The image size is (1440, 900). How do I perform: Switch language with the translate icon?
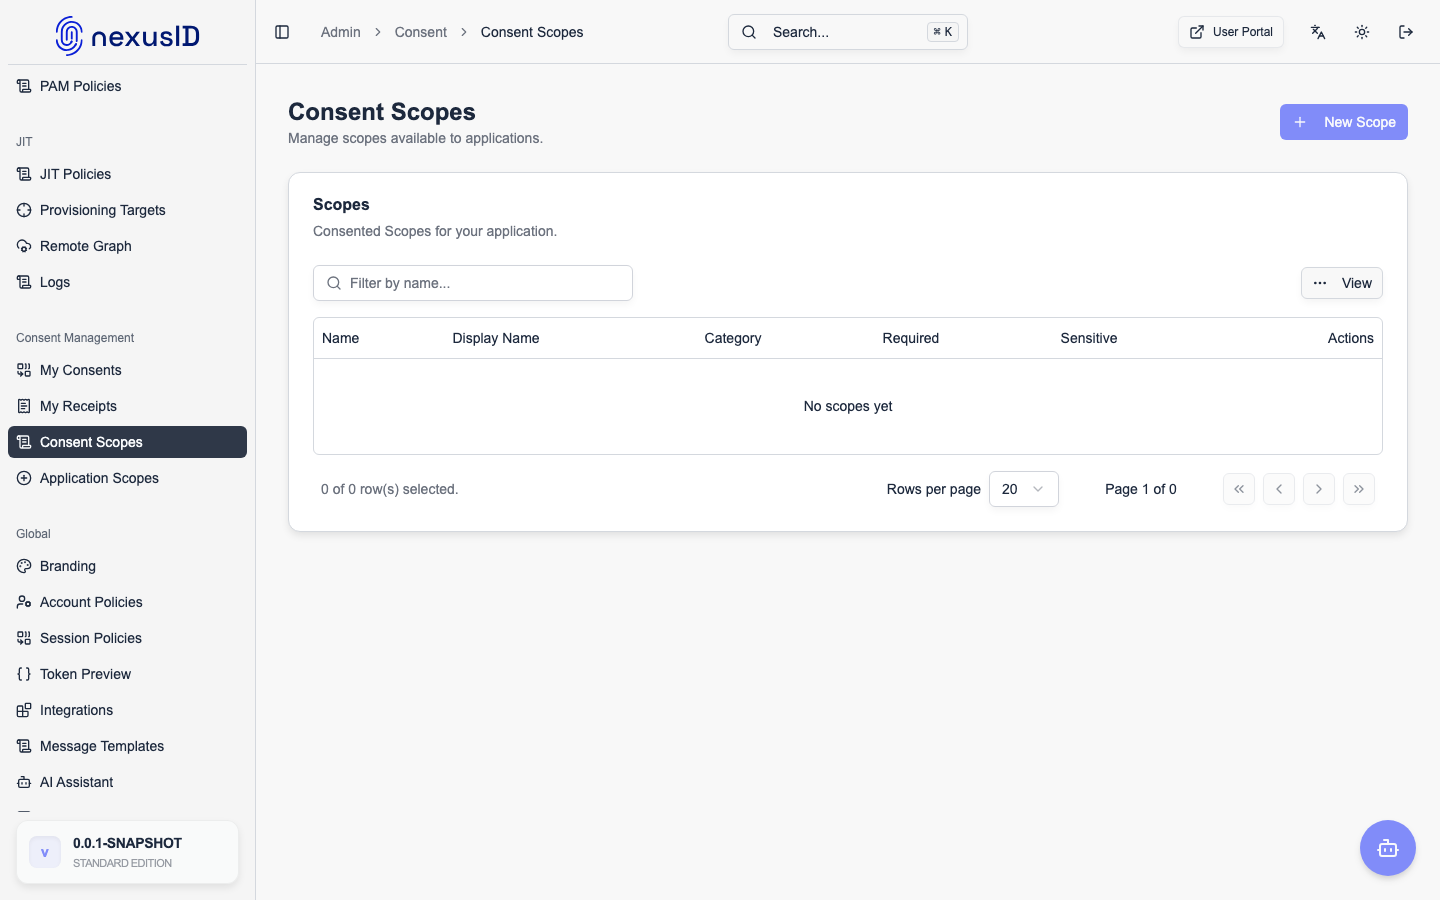(1318, 32)
